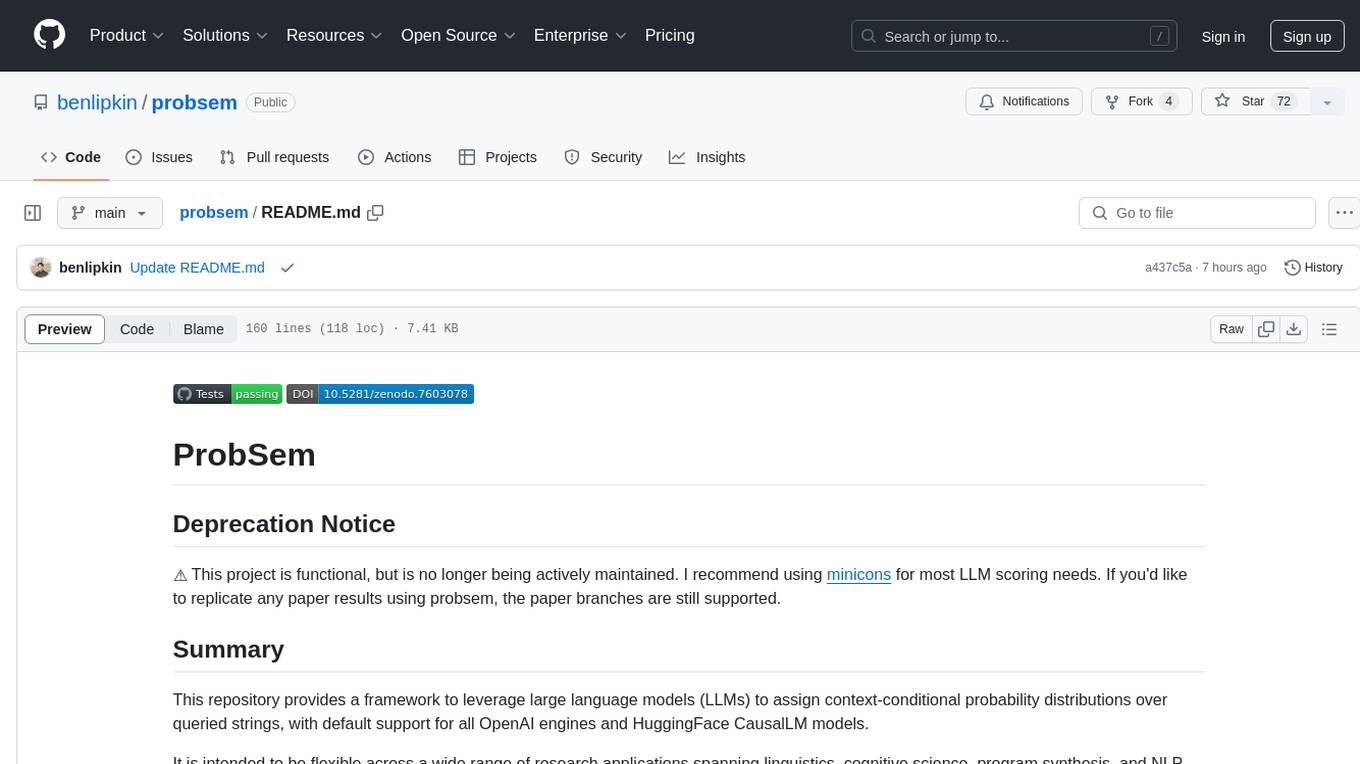Switch to the Pull requests tab
The height and width of the screenshot is (764, 1360).
point(274,157)
